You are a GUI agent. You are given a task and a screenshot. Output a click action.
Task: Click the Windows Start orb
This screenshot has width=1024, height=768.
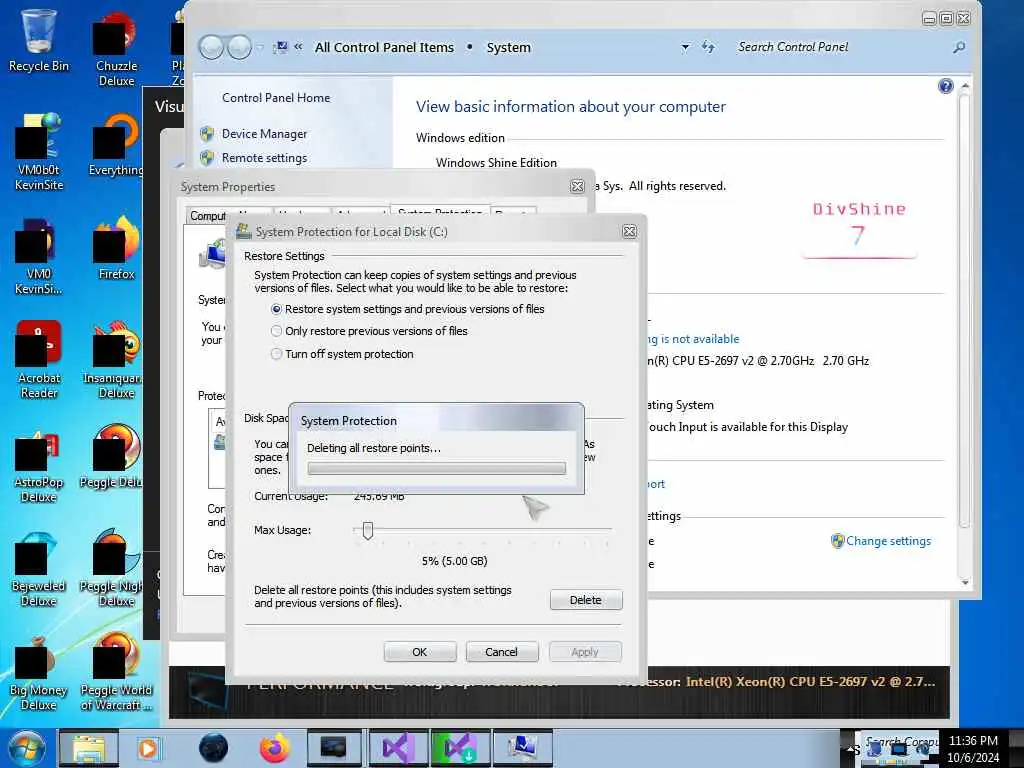click(26, 748)
